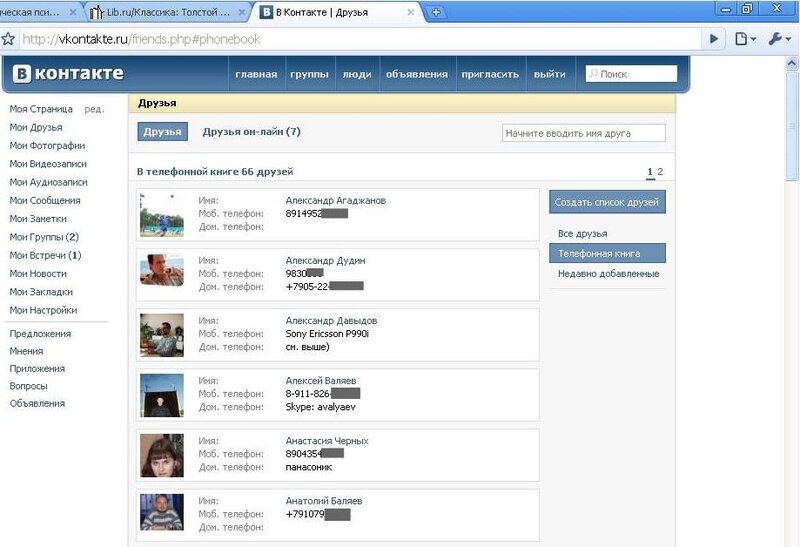Open Анатолий Баляев profile photo
The height and width of the screenshot is (547, 800).
[162, 512]
